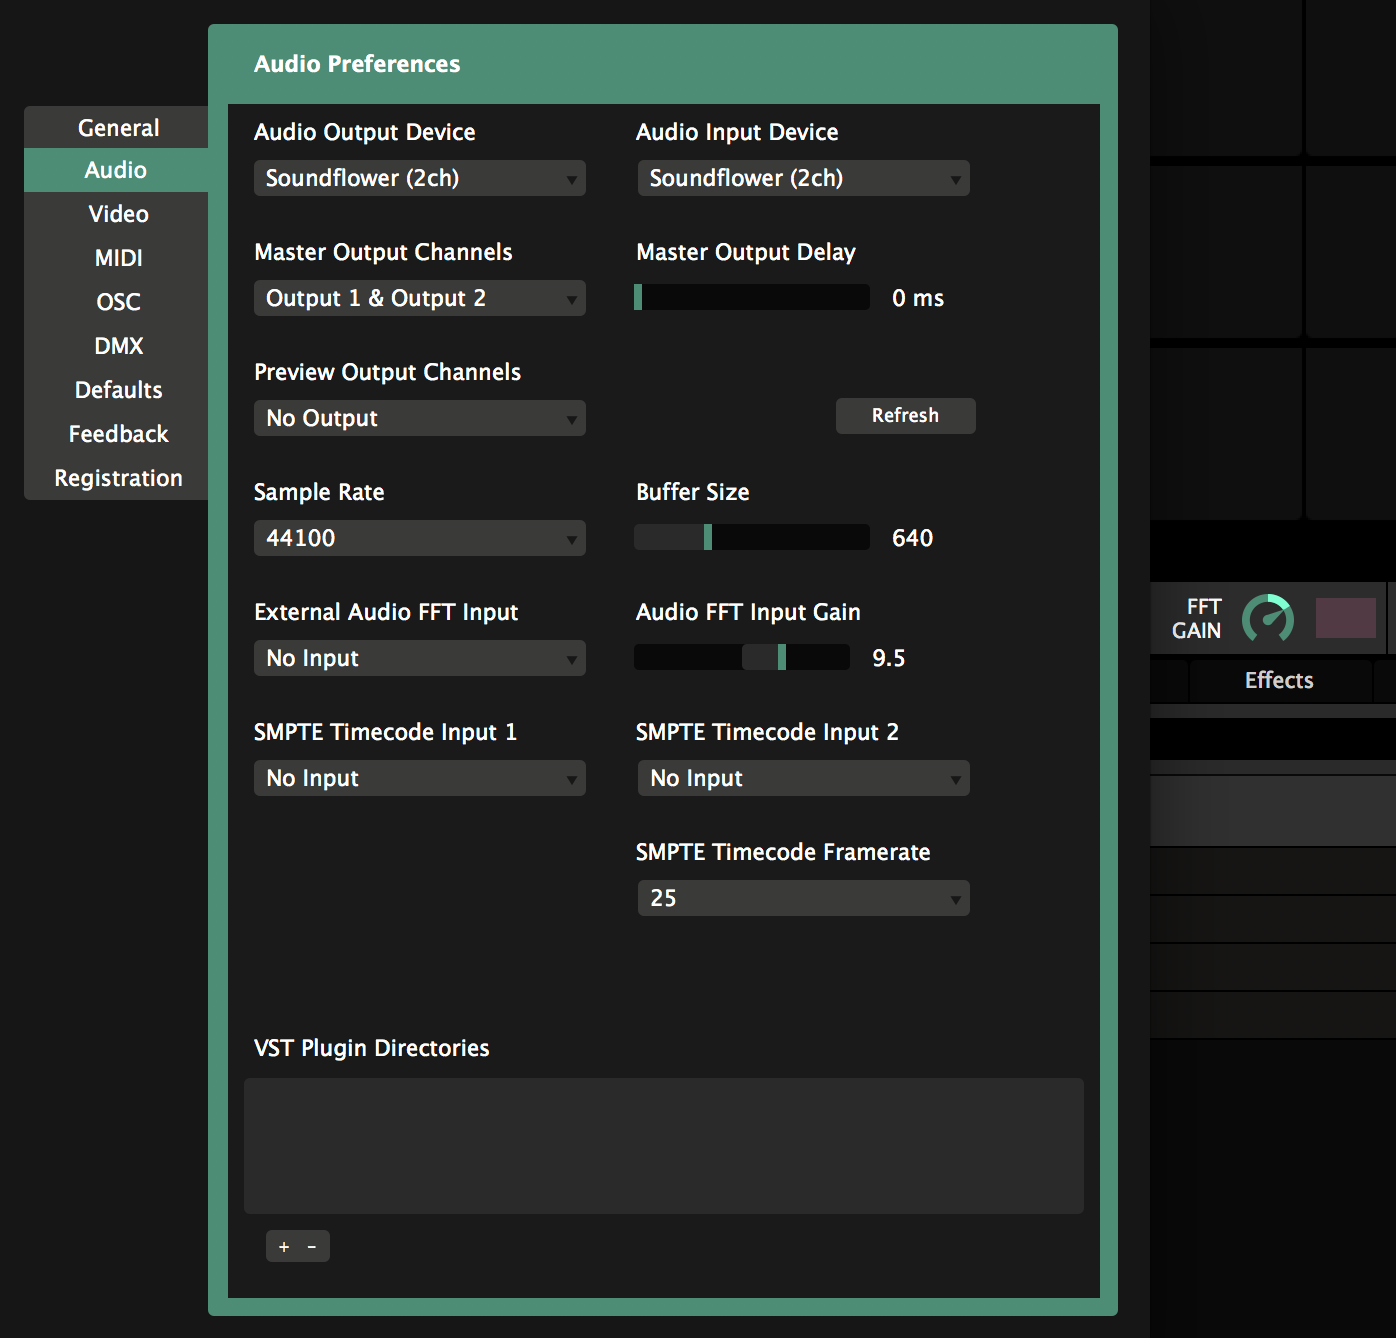Select the Video preferences tab
The height and width of the screenshot is (1338, 1396).
coord(118,214)
